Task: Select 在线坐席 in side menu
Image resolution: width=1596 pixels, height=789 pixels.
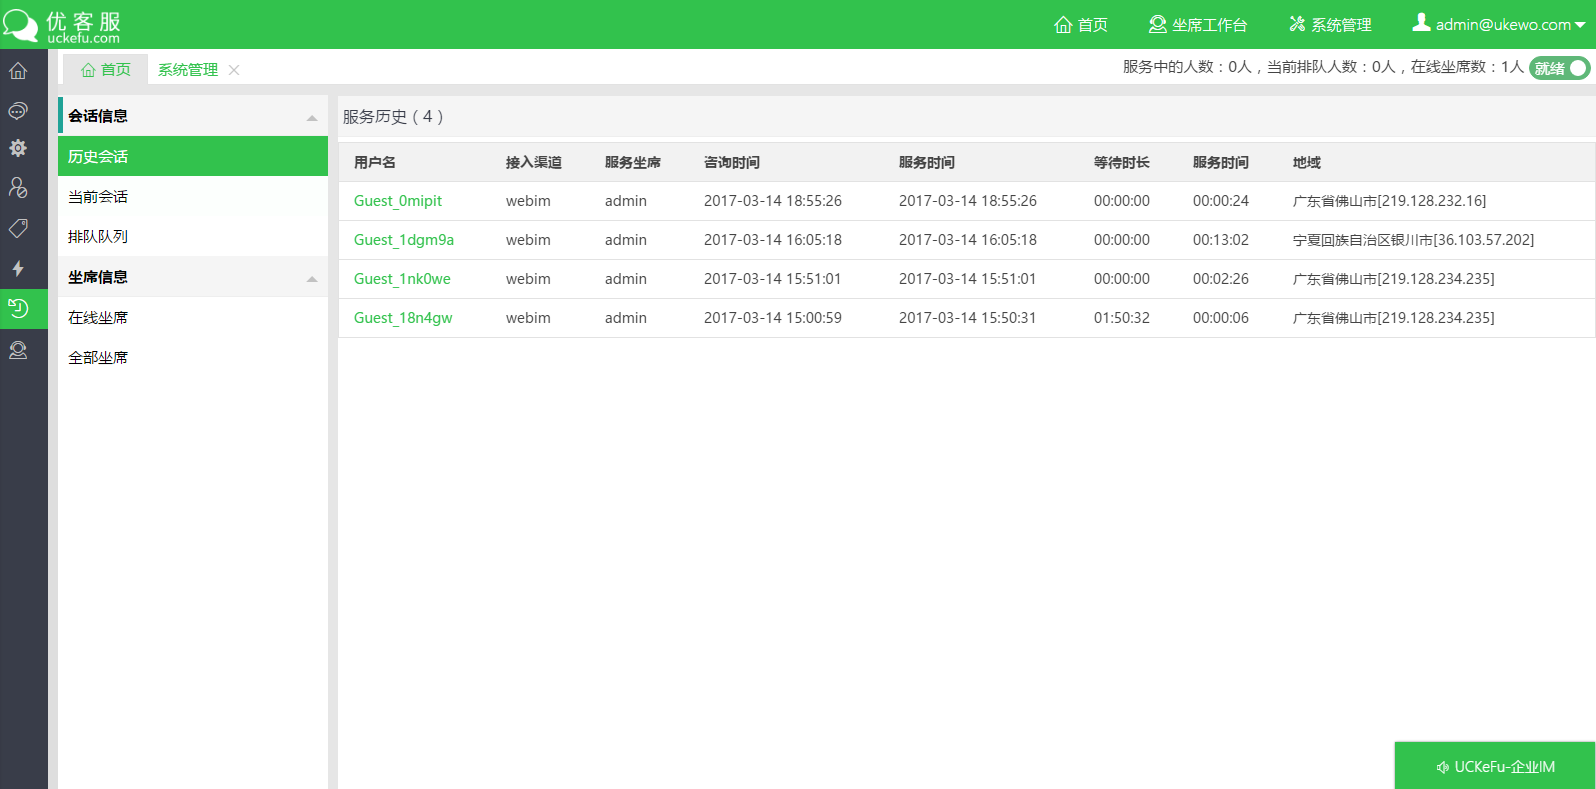Action: 193,317
